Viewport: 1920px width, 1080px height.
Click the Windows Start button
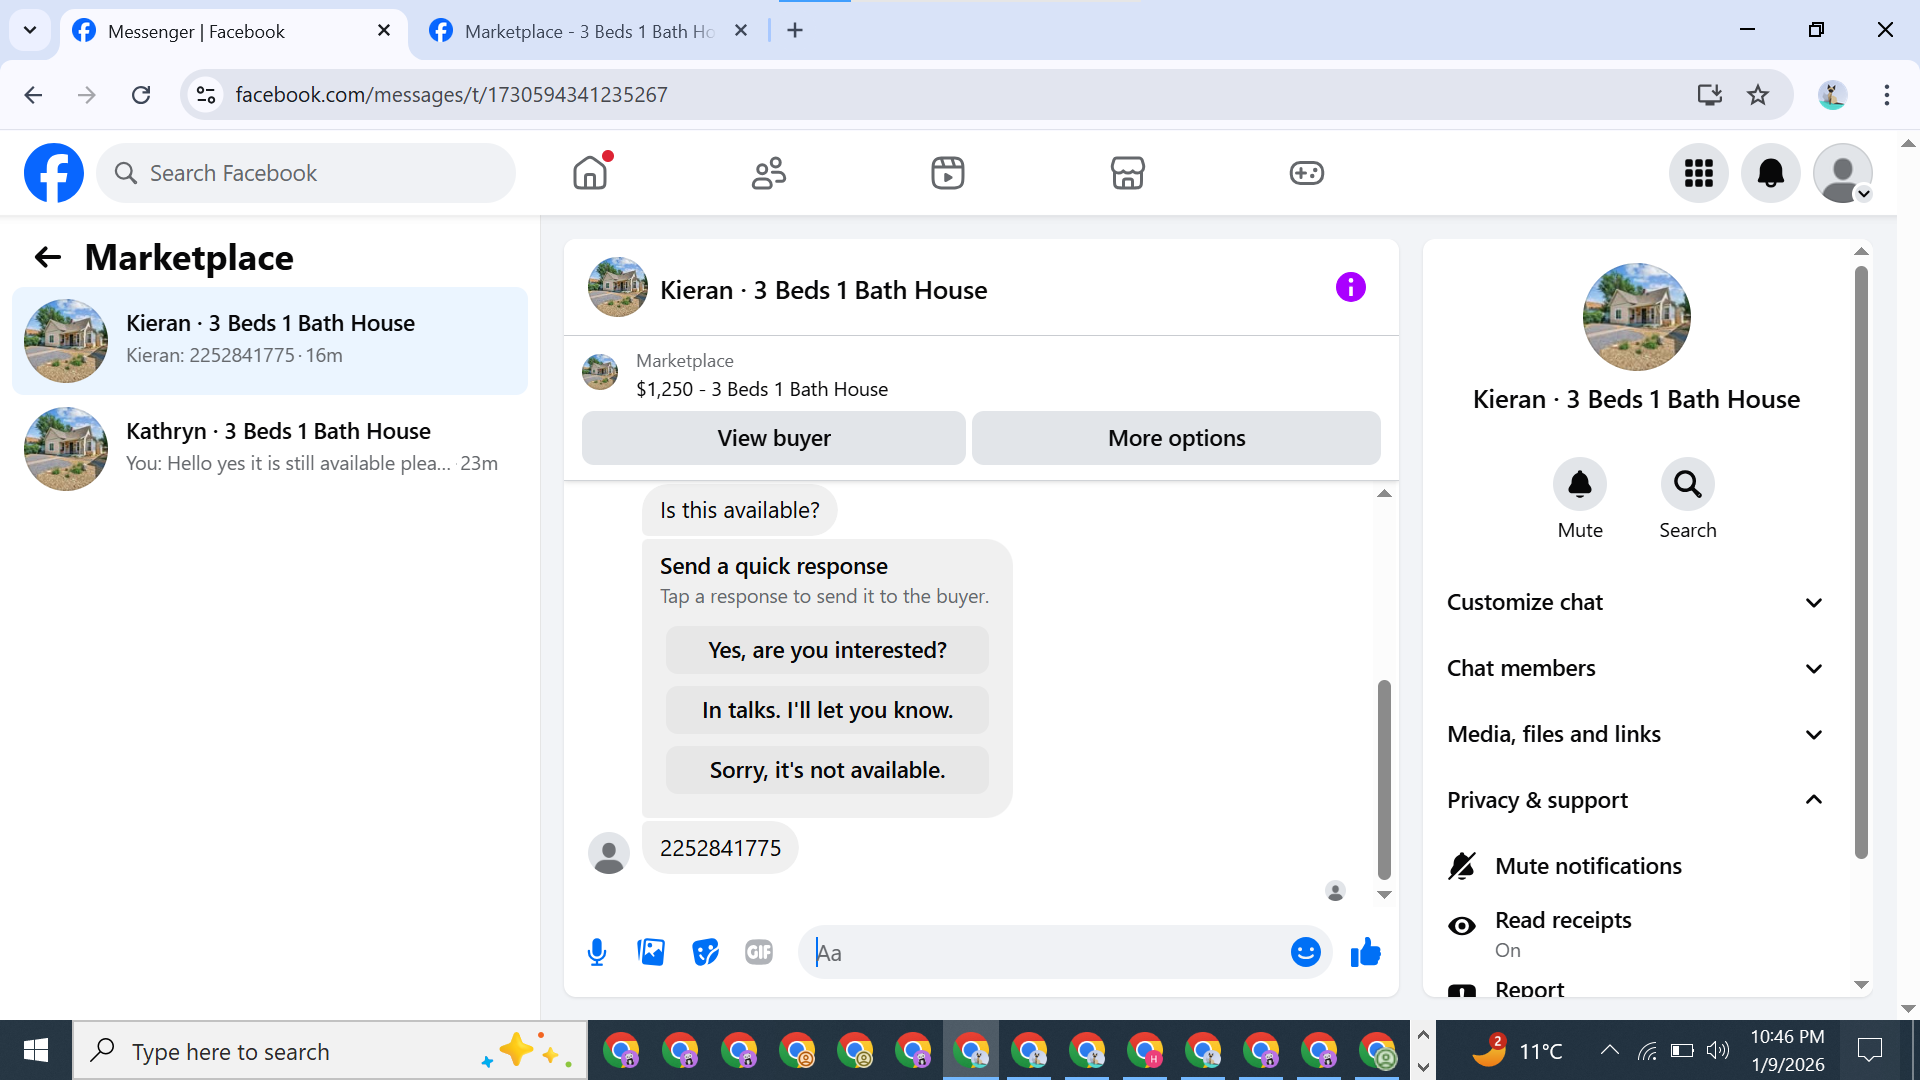tap(36, 1050)
